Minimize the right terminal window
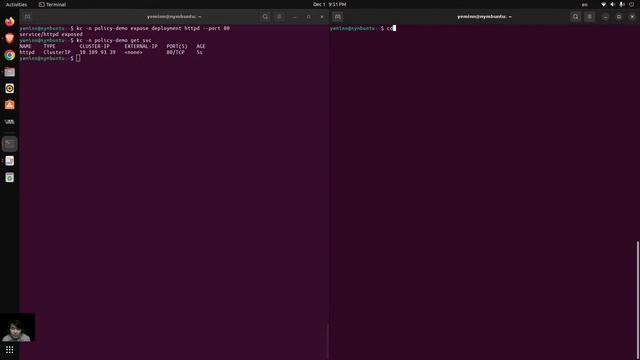This screenshot has width=640, height=360. pos(605,17)
